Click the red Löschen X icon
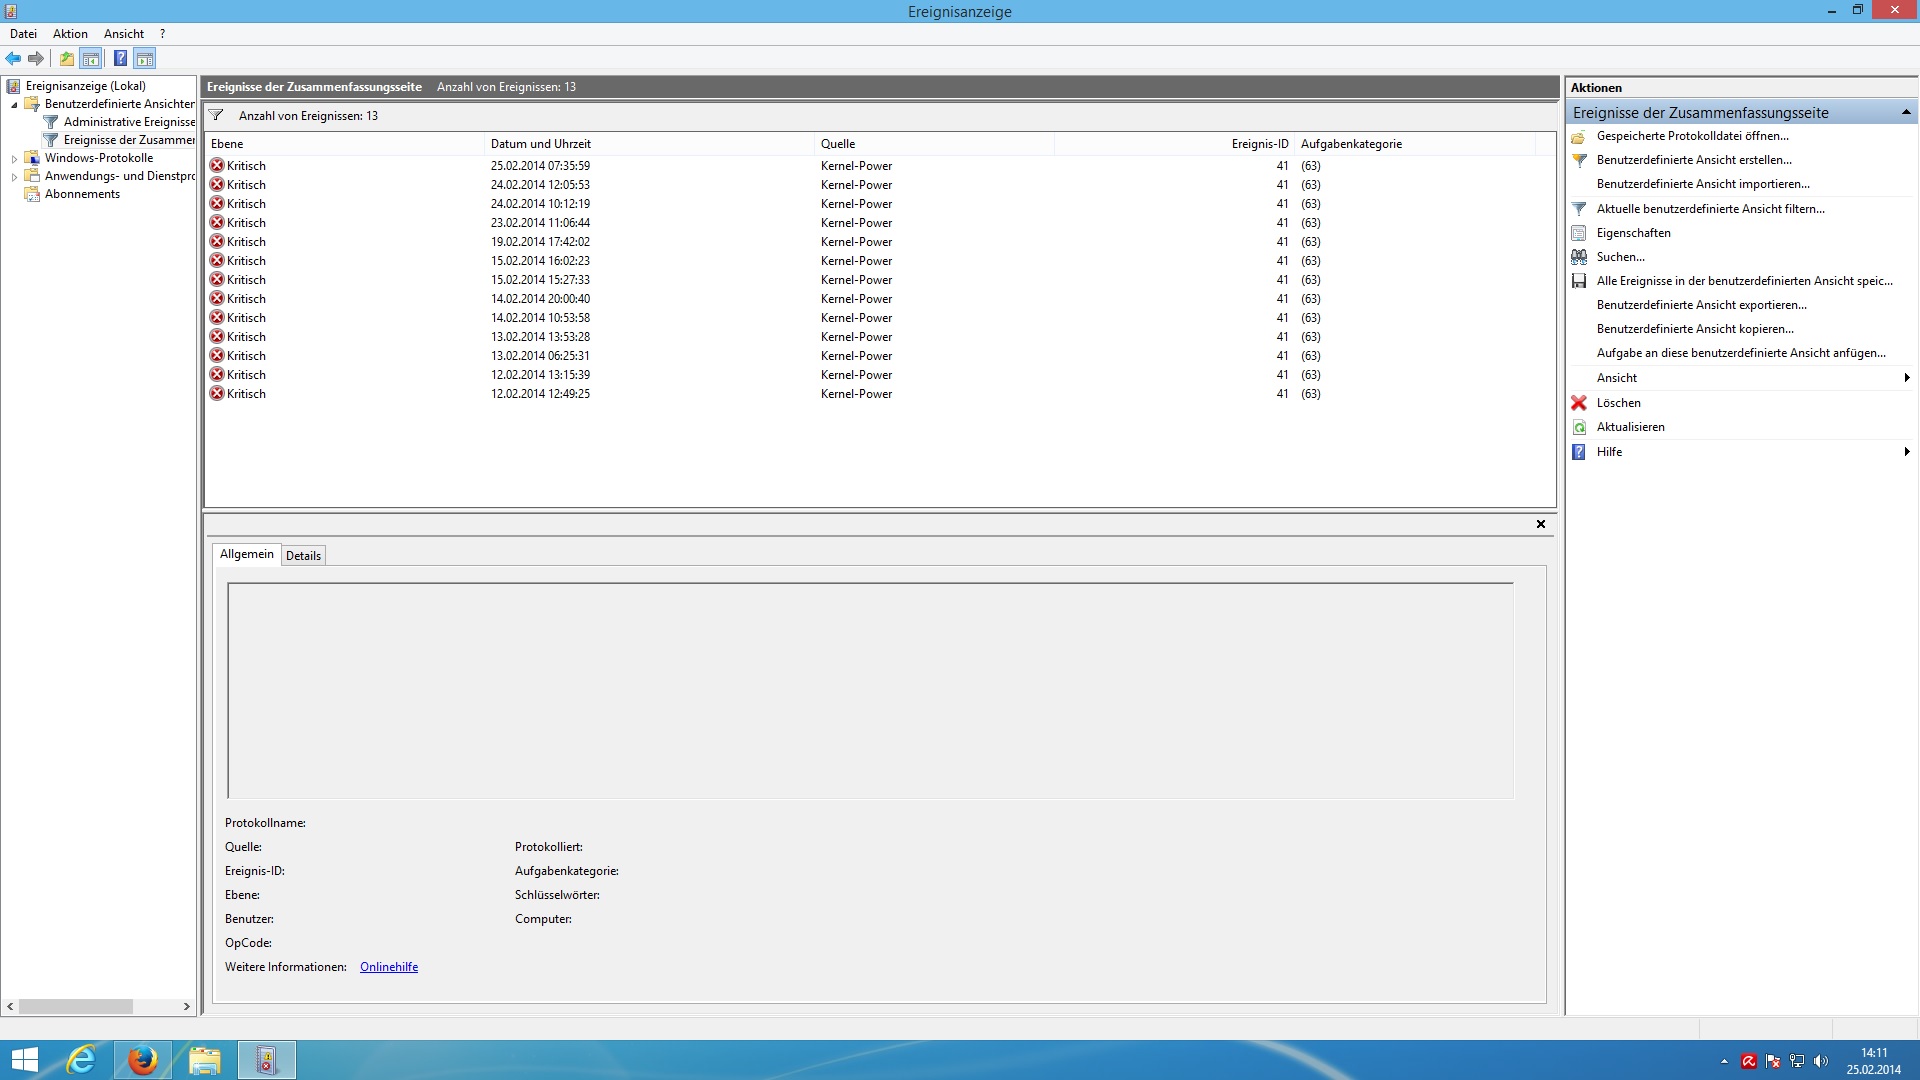Image resolution: width=1920 pixels, height=1080 pixels. [1579, 403]
